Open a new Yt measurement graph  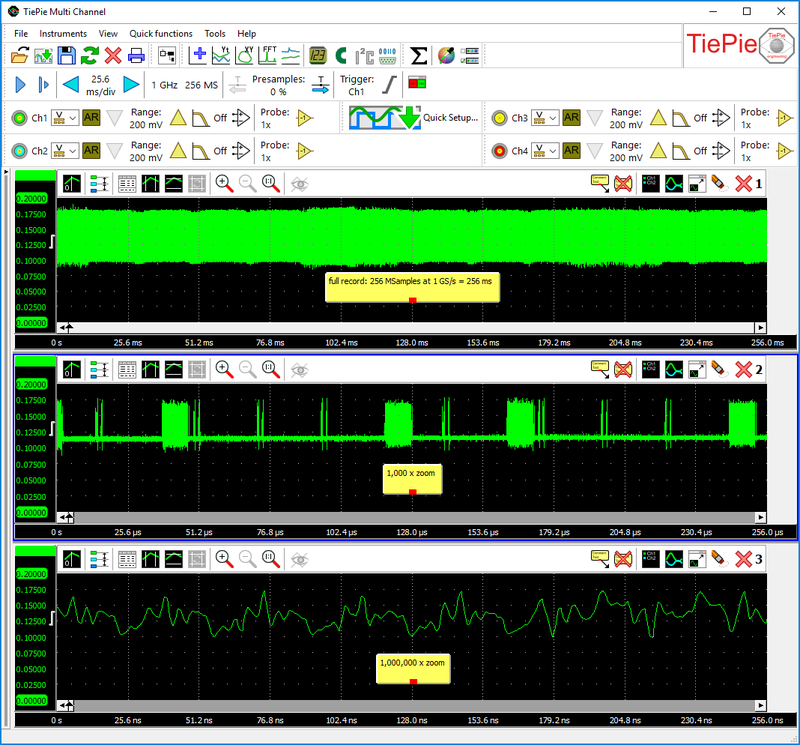click(x=220, y=56)
